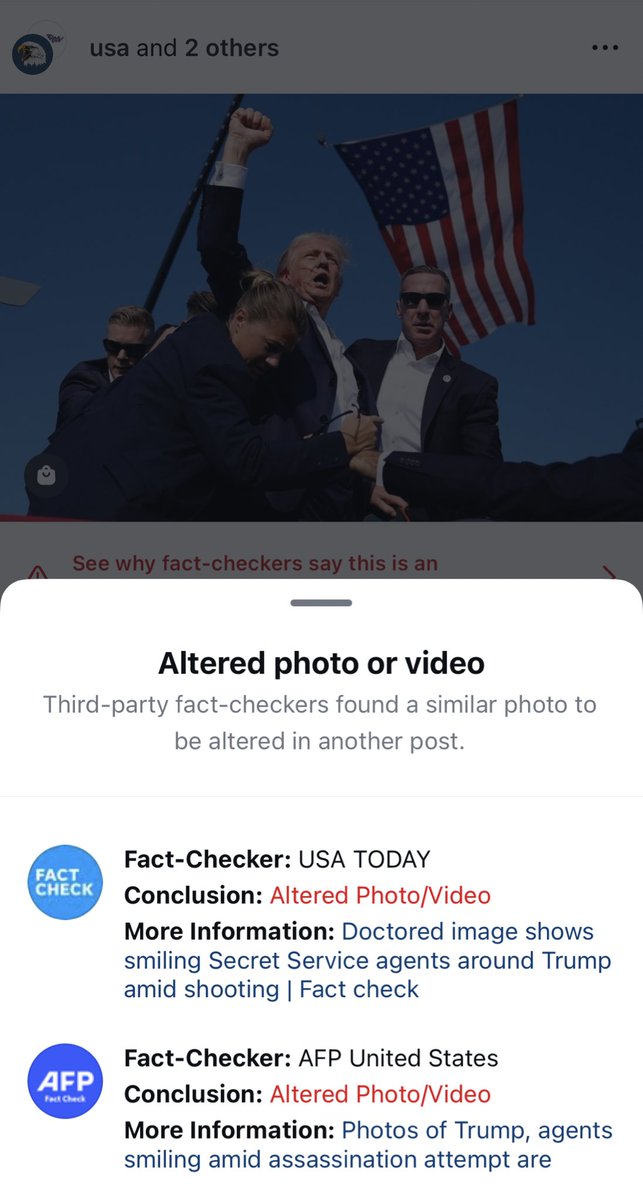Tap the 'Fact-Checker: AFP United States' label

pos(311,1058)
